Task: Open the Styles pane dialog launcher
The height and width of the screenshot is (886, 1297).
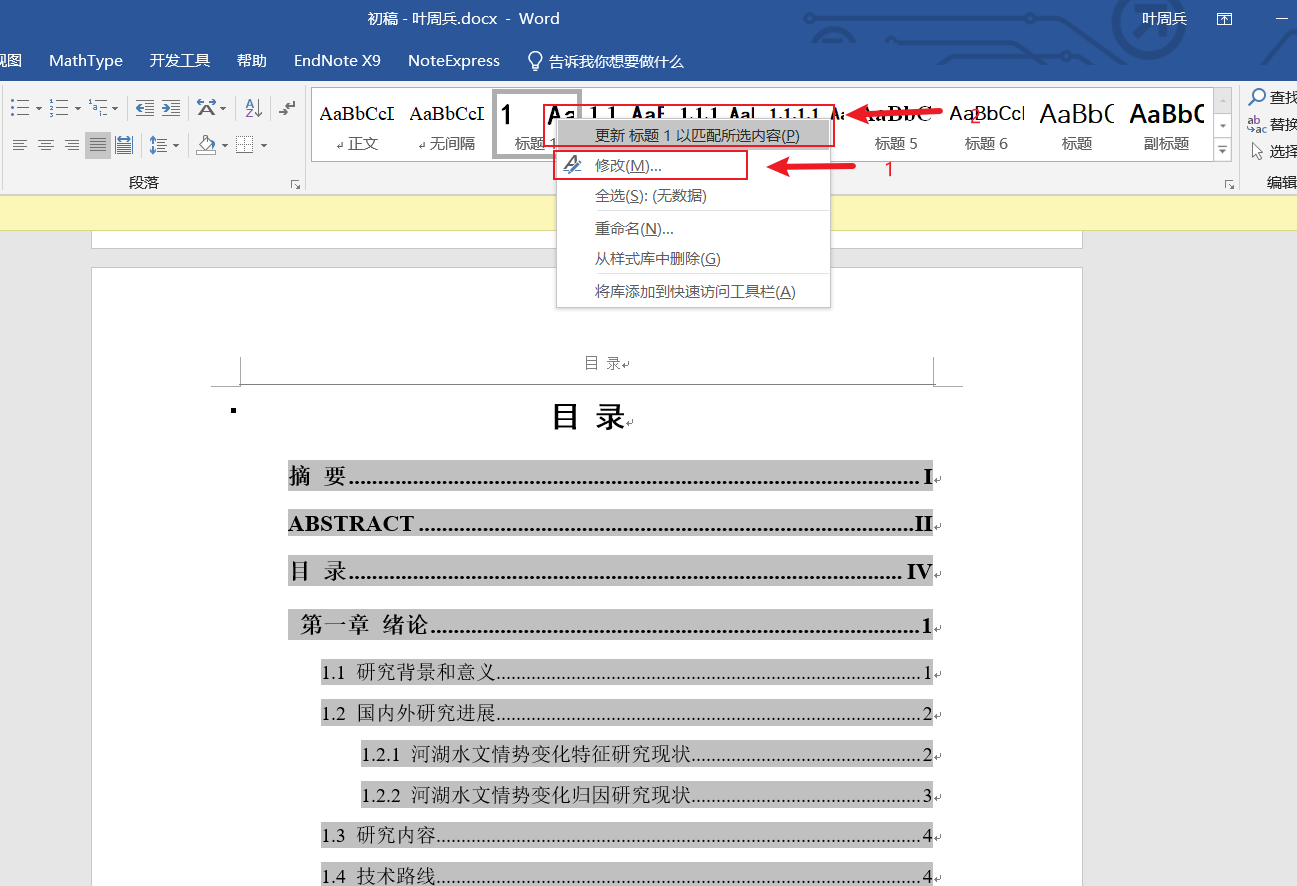Action: [1229, 185]
